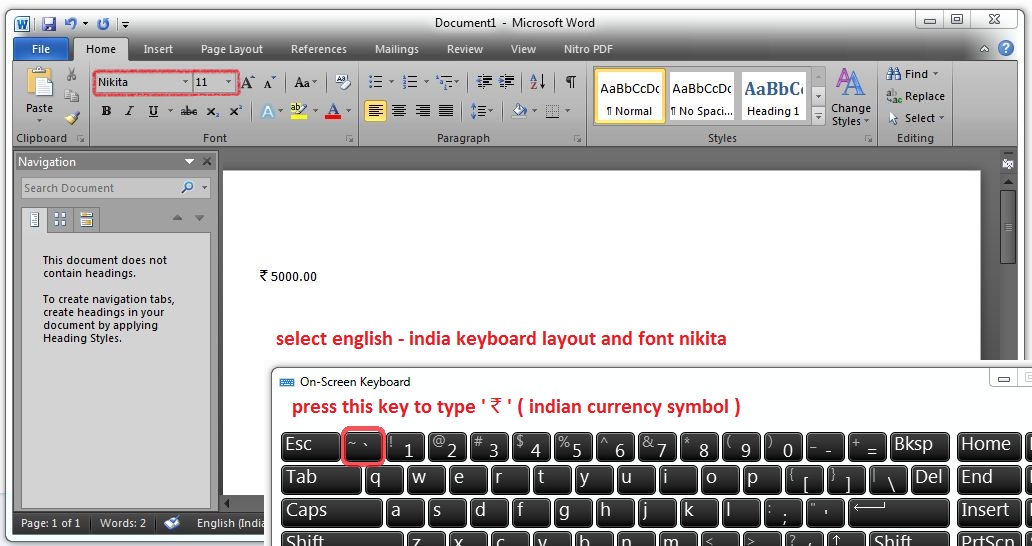Expand the Find dropdown arrow

936,74
